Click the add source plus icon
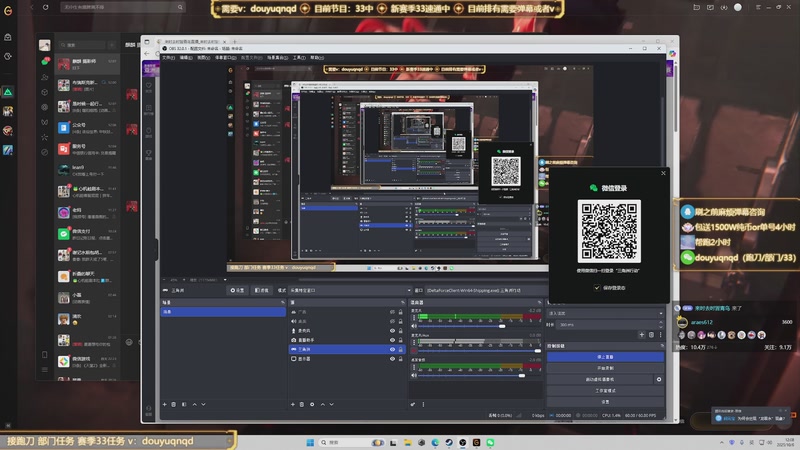 click(x=291, y=404)
